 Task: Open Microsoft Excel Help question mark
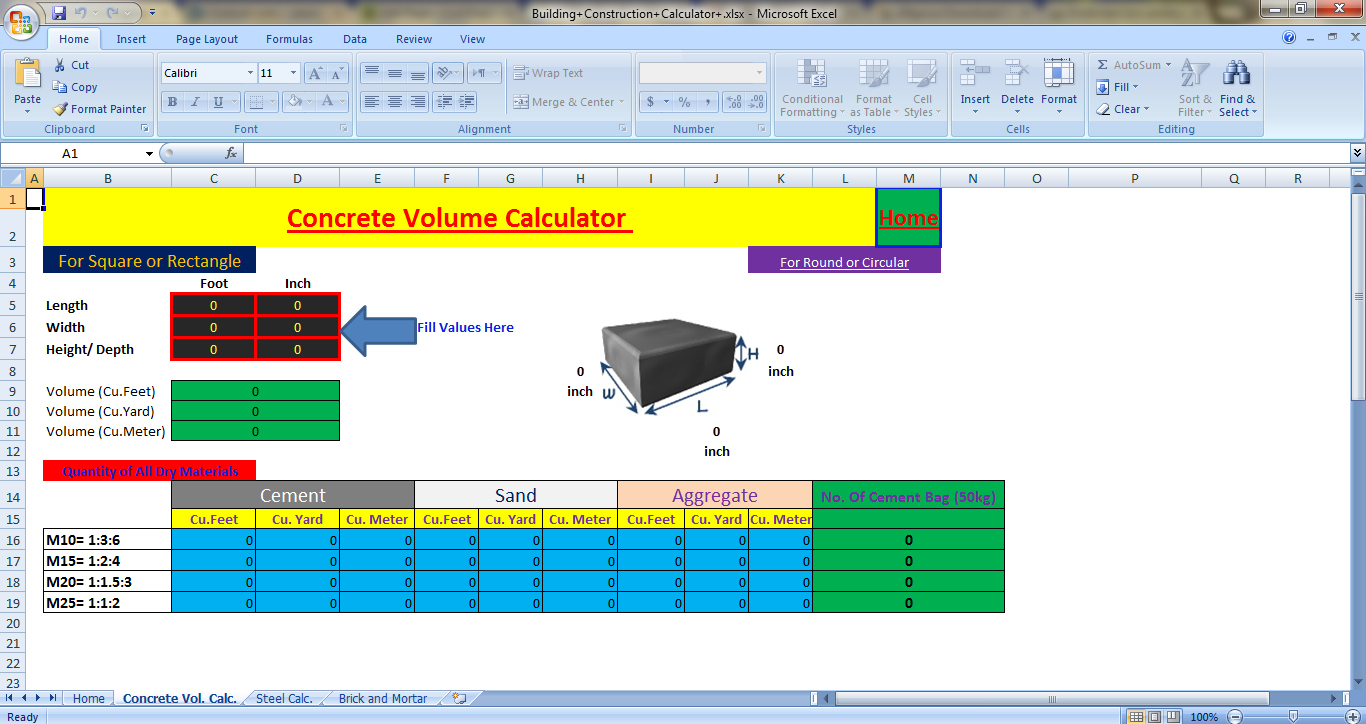(x=1289, y=38)
